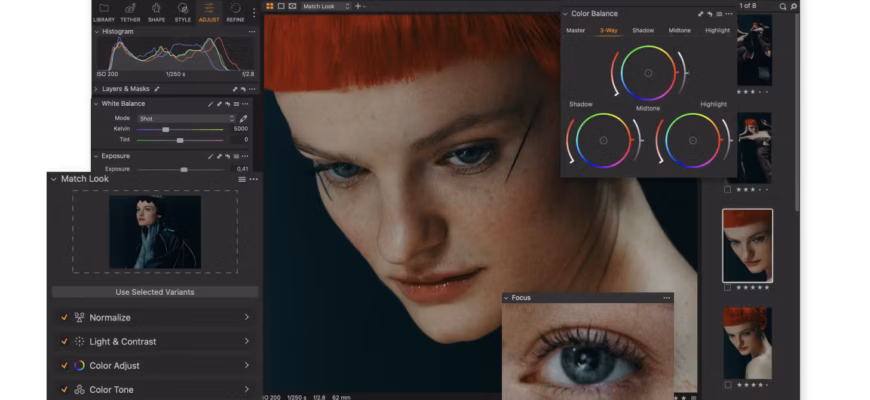Screen dimensions: 870x400
Task: Collapse the Histogram panel
Action: (x=97, y=32)
